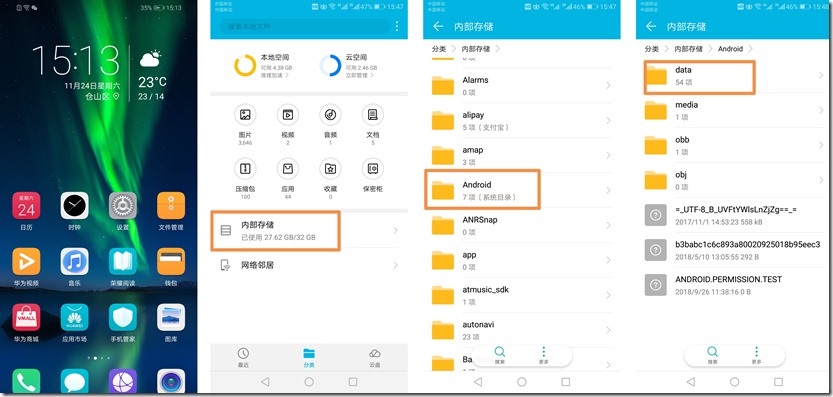
Task: Switch to the 最近 recent tab
Action: (243, 358)
